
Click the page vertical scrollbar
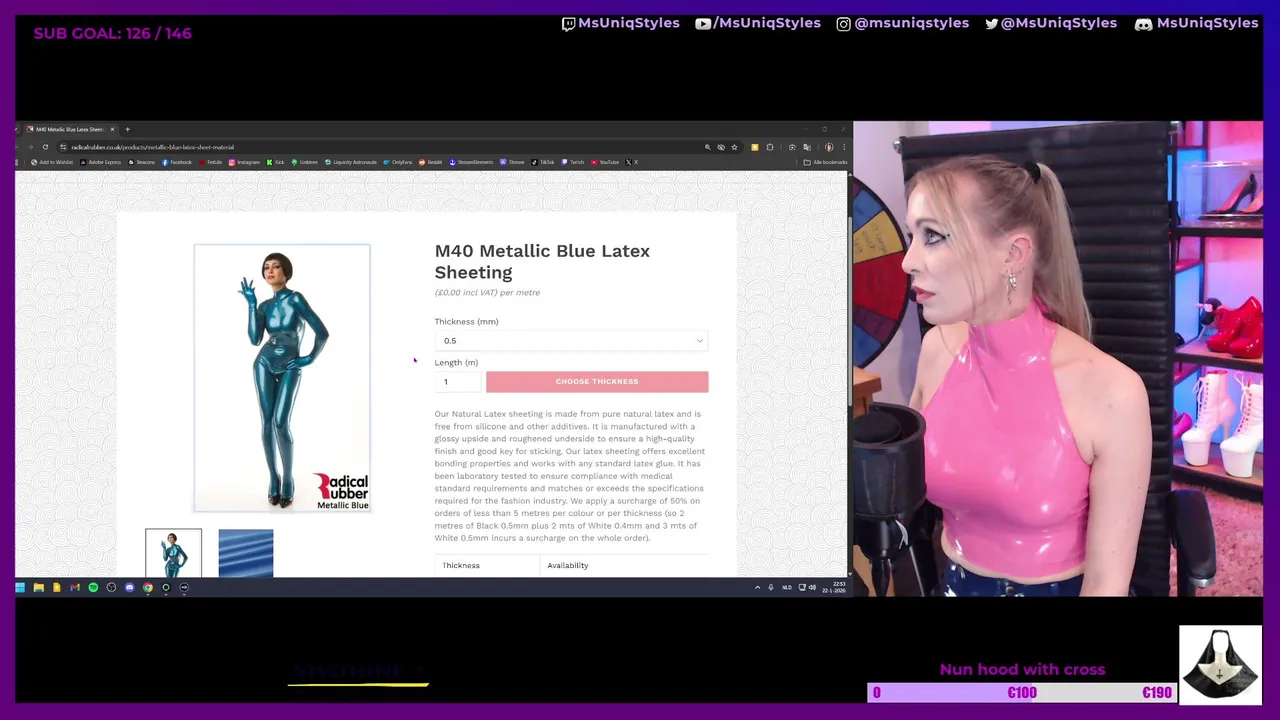tap(850, 314)
